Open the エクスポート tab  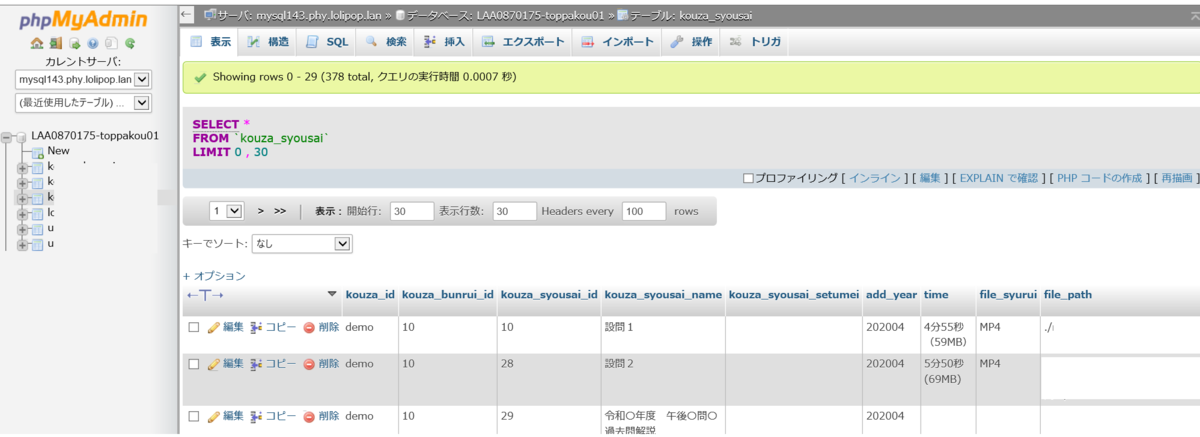[524, 42]
